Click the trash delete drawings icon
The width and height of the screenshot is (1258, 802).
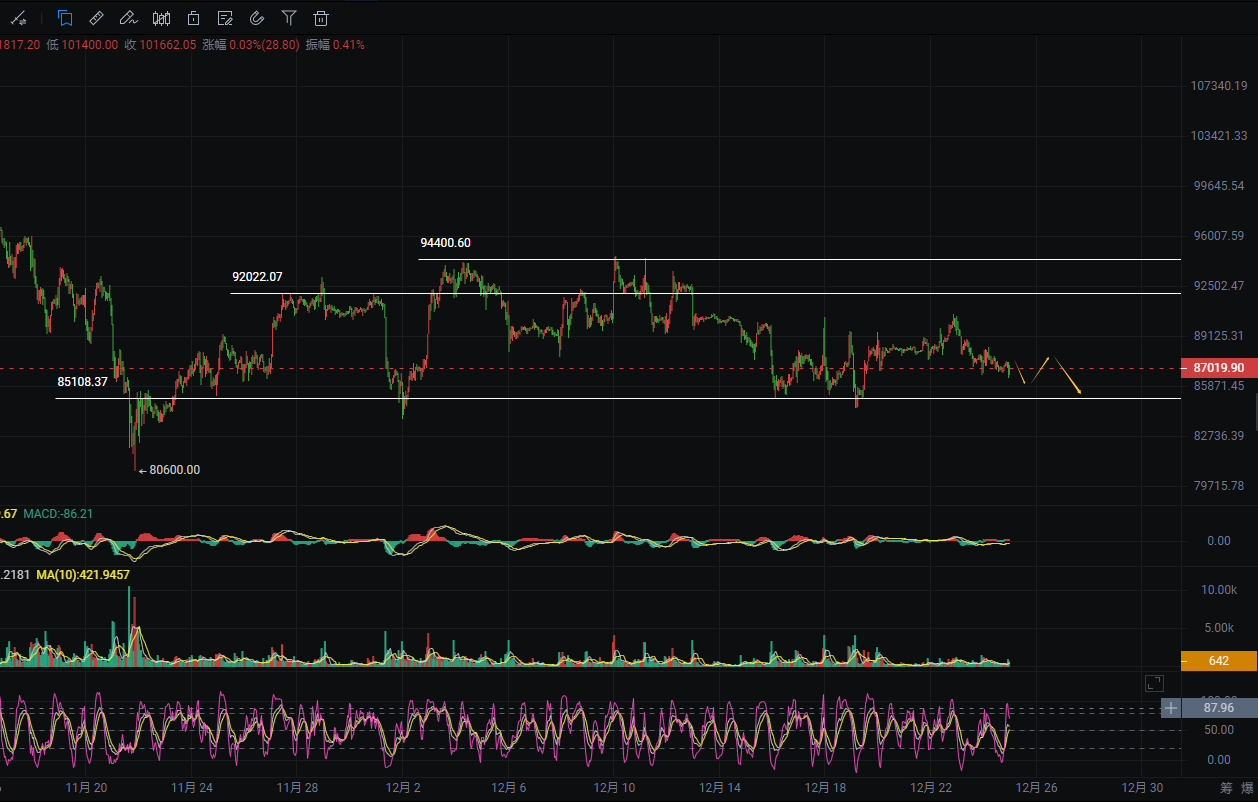pyautogui.click(x=321, y=18)
